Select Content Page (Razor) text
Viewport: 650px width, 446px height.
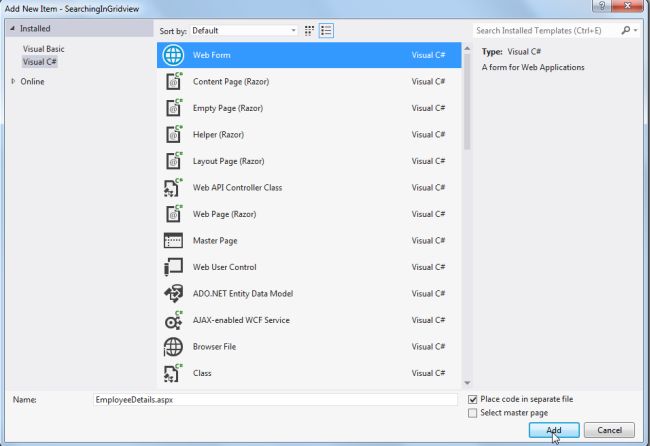231,82
